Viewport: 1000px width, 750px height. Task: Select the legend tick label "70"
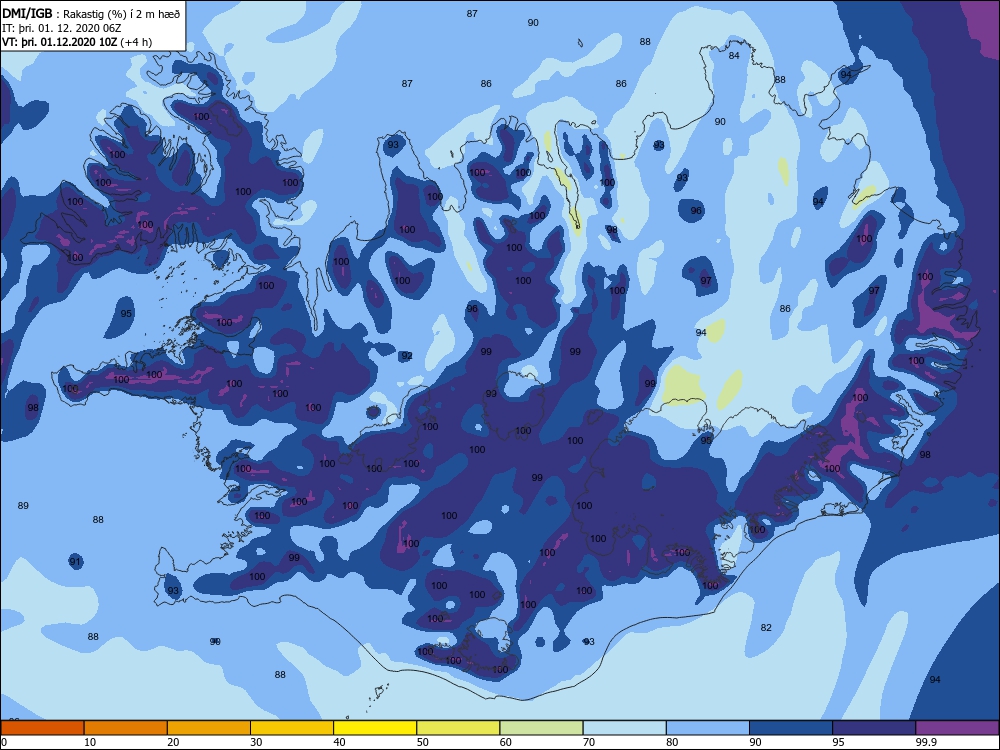(x=589, y=742)
